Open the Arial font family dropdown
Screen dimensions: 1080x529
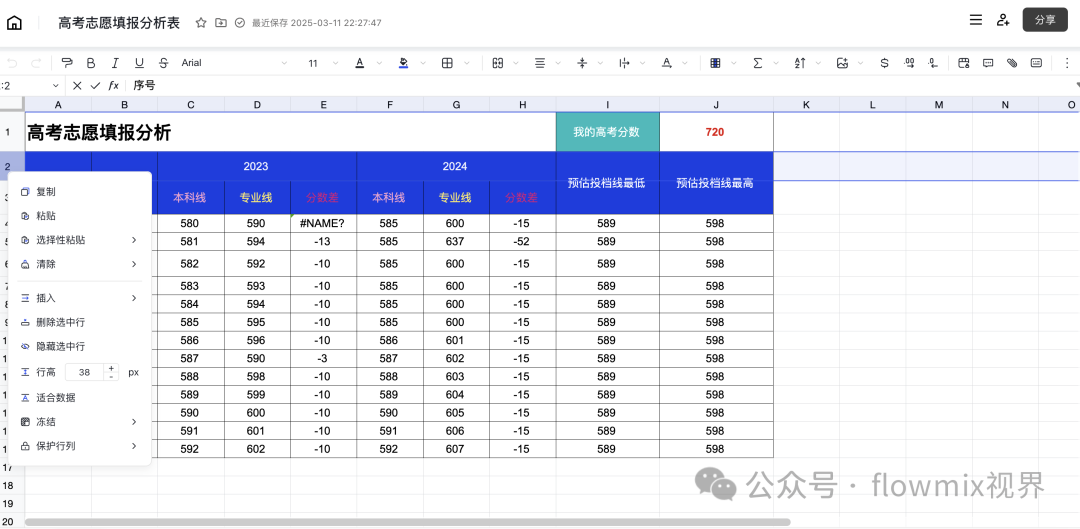click(x=234, y=63)
